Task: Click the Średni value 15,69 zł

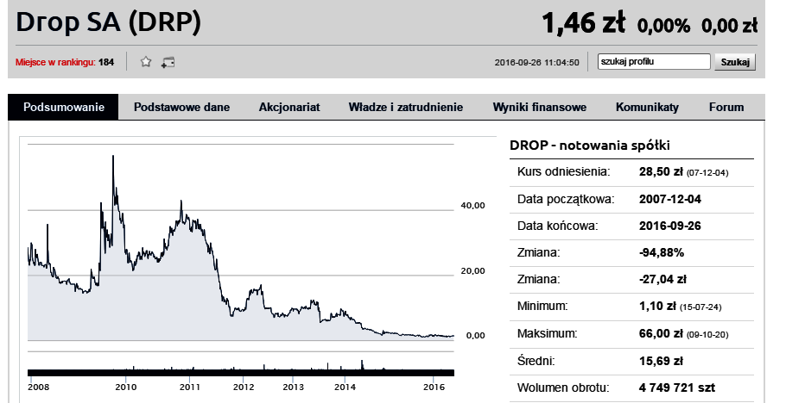Action: click(661, 361)
